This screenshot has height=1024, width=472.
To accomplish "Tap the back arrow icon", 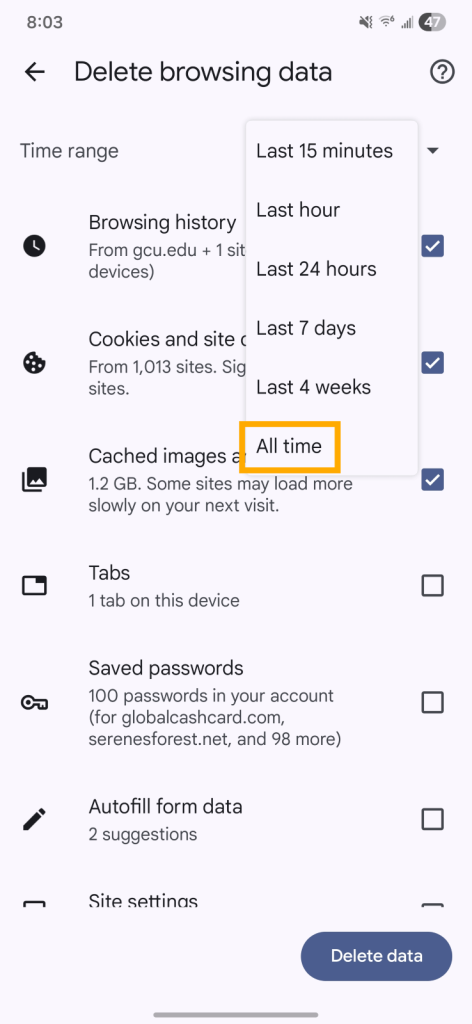I will click(x=35, y=72).
